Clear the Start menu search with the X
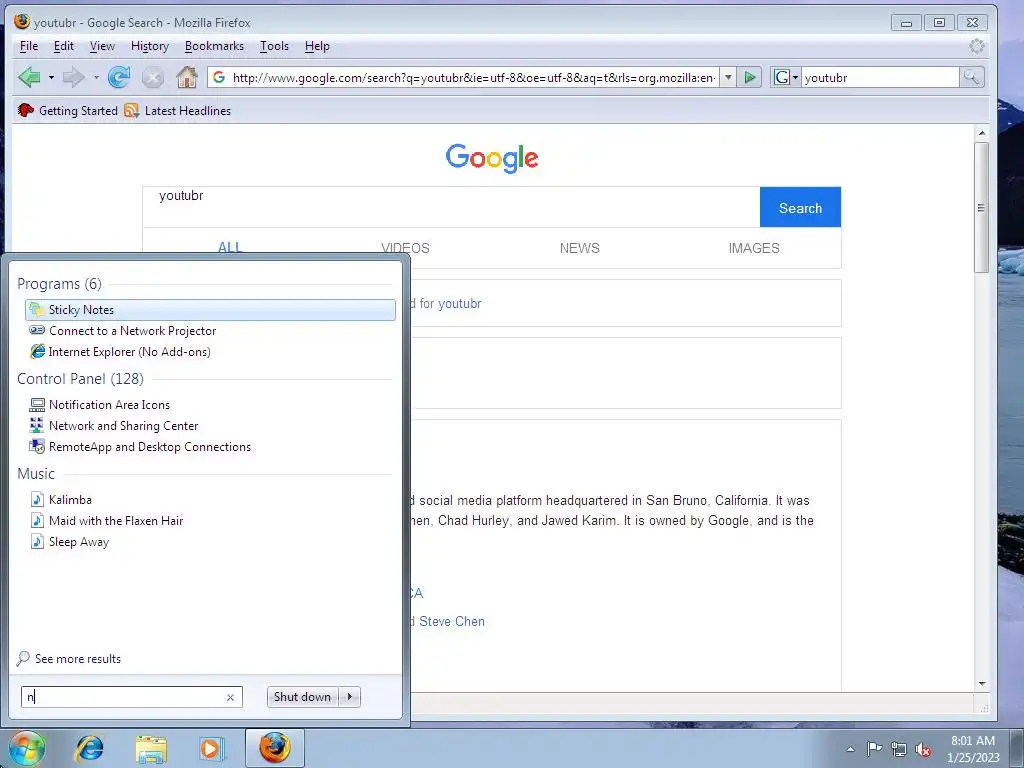 (231, 697)
